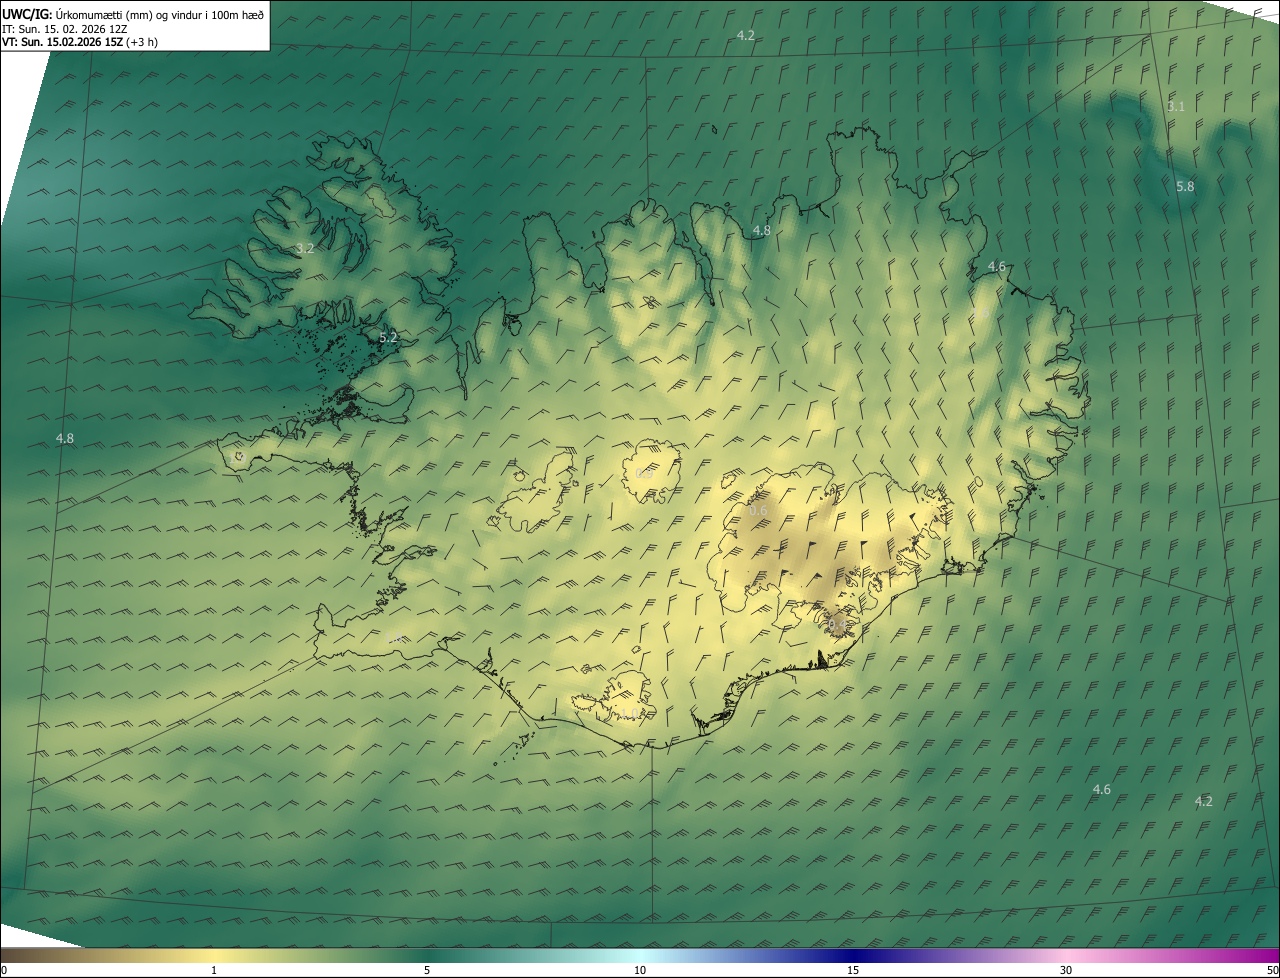Select the 0.4 value label
Viewport: 1280px width, 978px height.
pyautogui.click(x=838, y=625)
